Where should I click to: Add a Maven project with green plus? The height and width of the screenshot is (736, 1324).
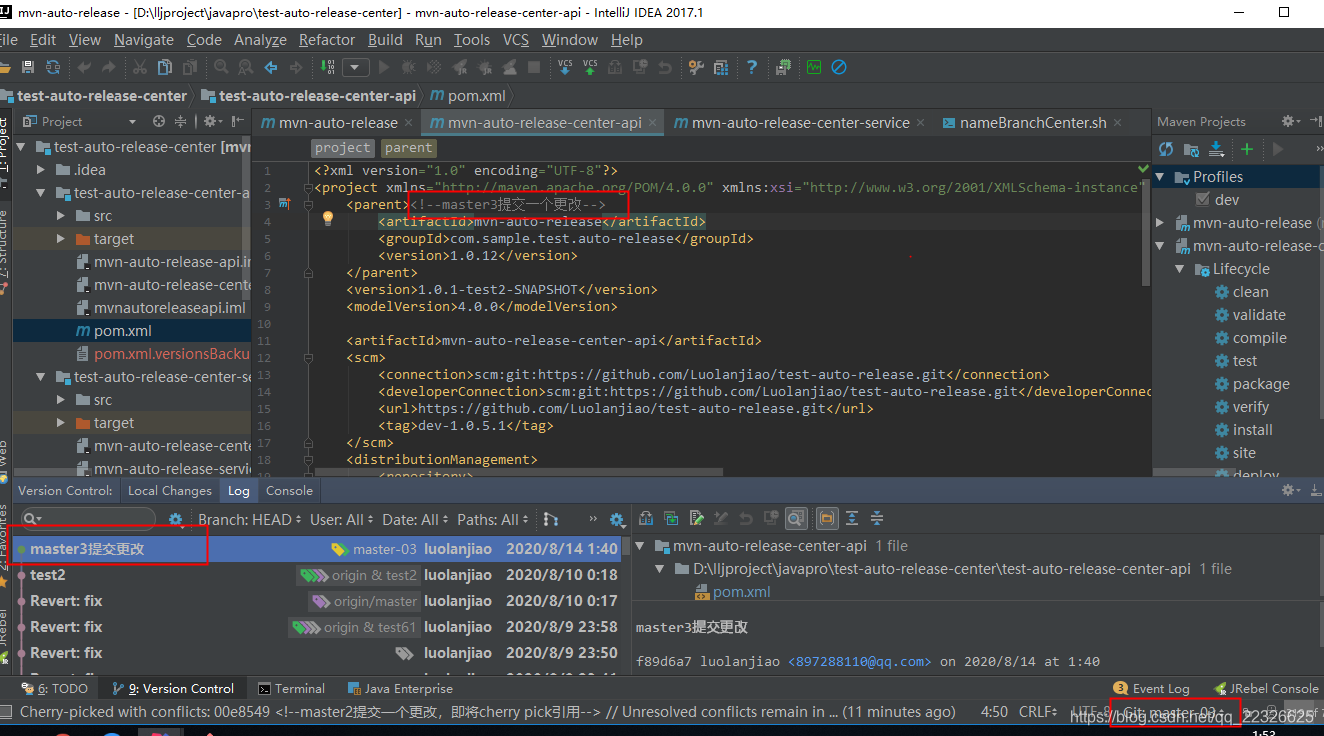coord(1247,149)
